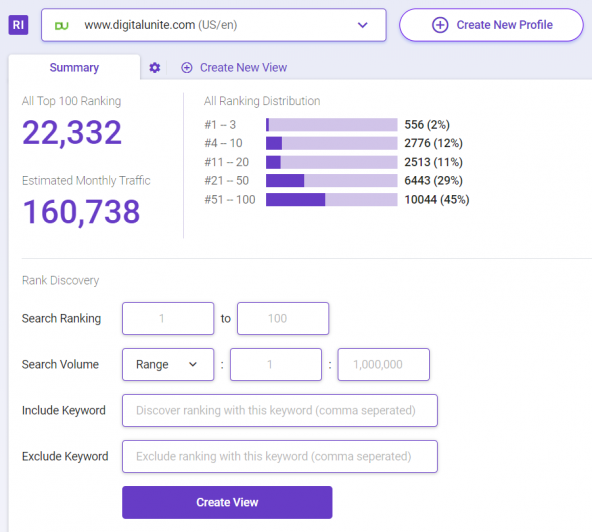Viewport: 592px width, 532px height.
Task: Click the Search Volume label
Action: (x=60, y=364)
